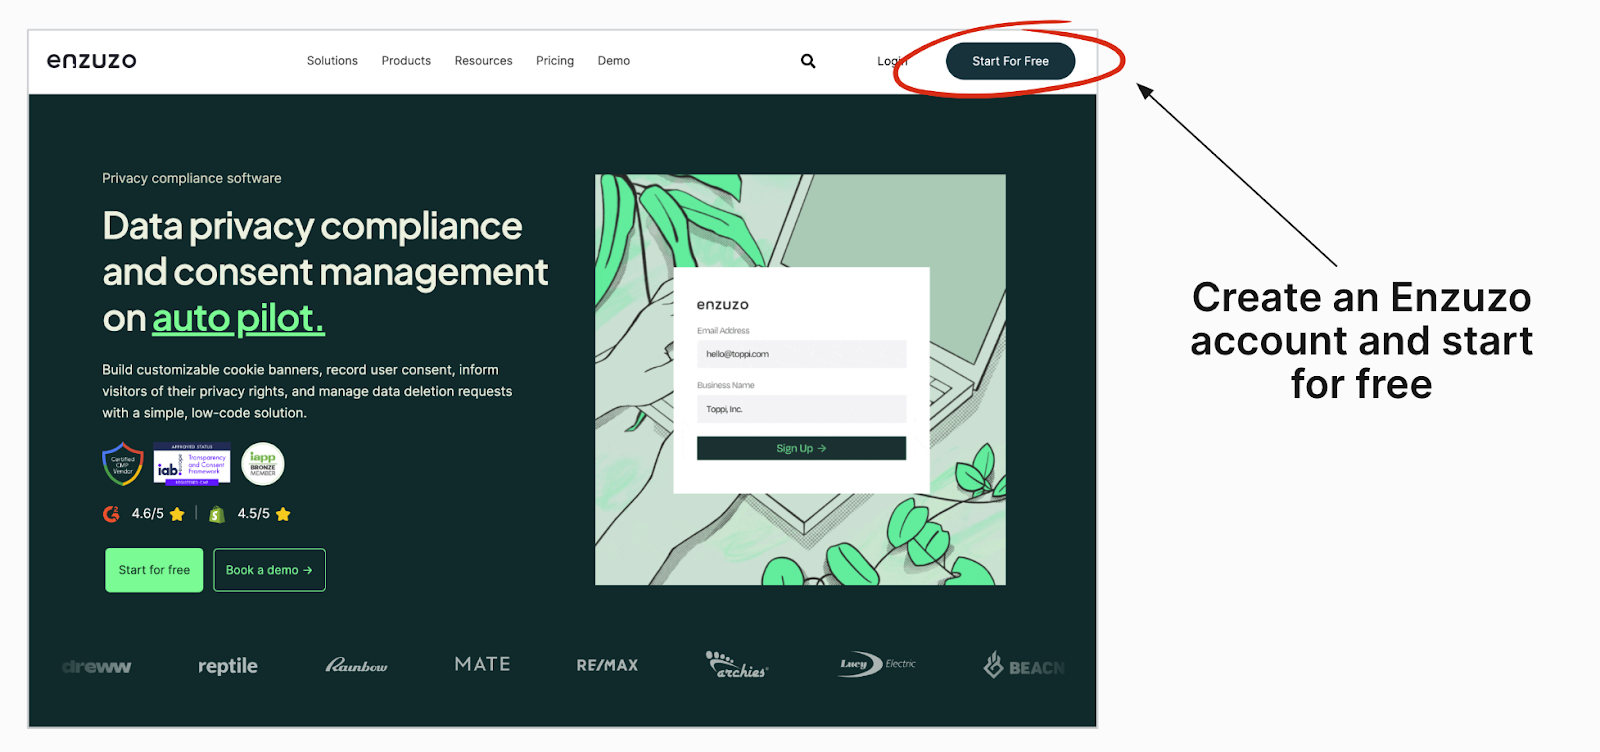The height and width of the screenshot is (752, 1600).
Task: Click the RE/MAX customer logo
Action: point(607,665)
